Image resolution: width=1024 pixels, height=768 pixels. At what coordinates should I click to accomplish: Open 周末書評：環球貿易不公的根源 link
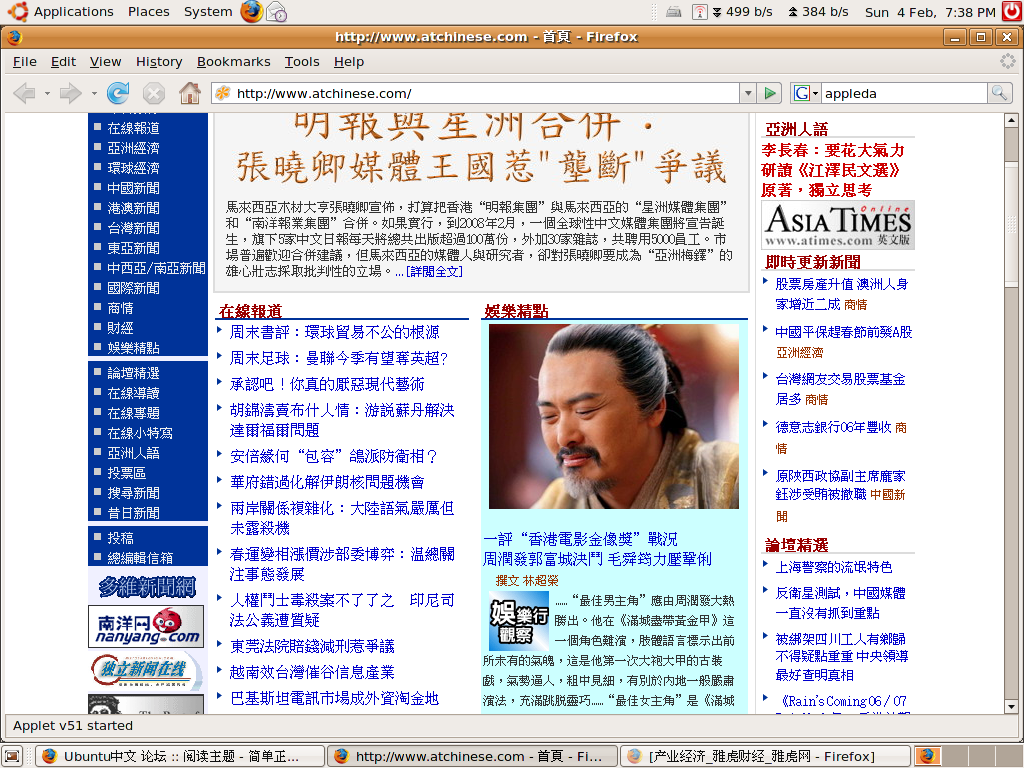[x=334, y=332]
